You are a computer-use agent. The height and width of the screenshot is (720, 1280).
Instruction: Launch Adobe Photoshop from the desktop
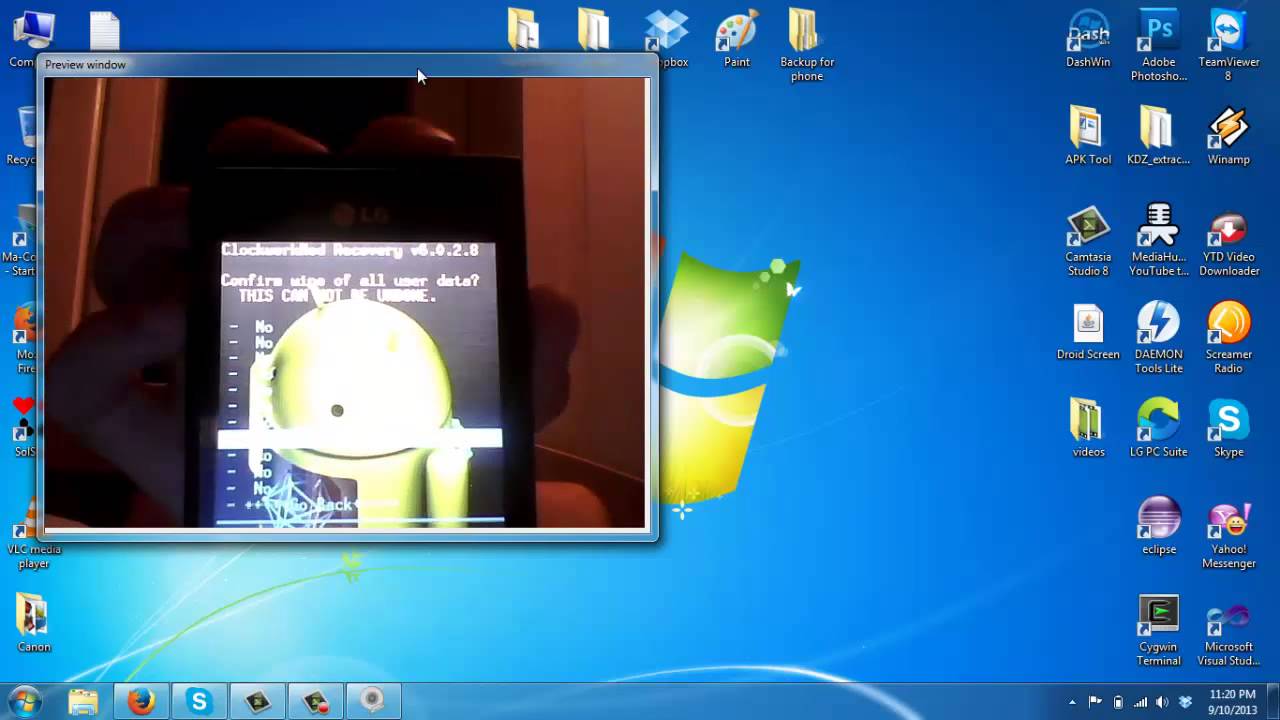tap(1159, 46)
